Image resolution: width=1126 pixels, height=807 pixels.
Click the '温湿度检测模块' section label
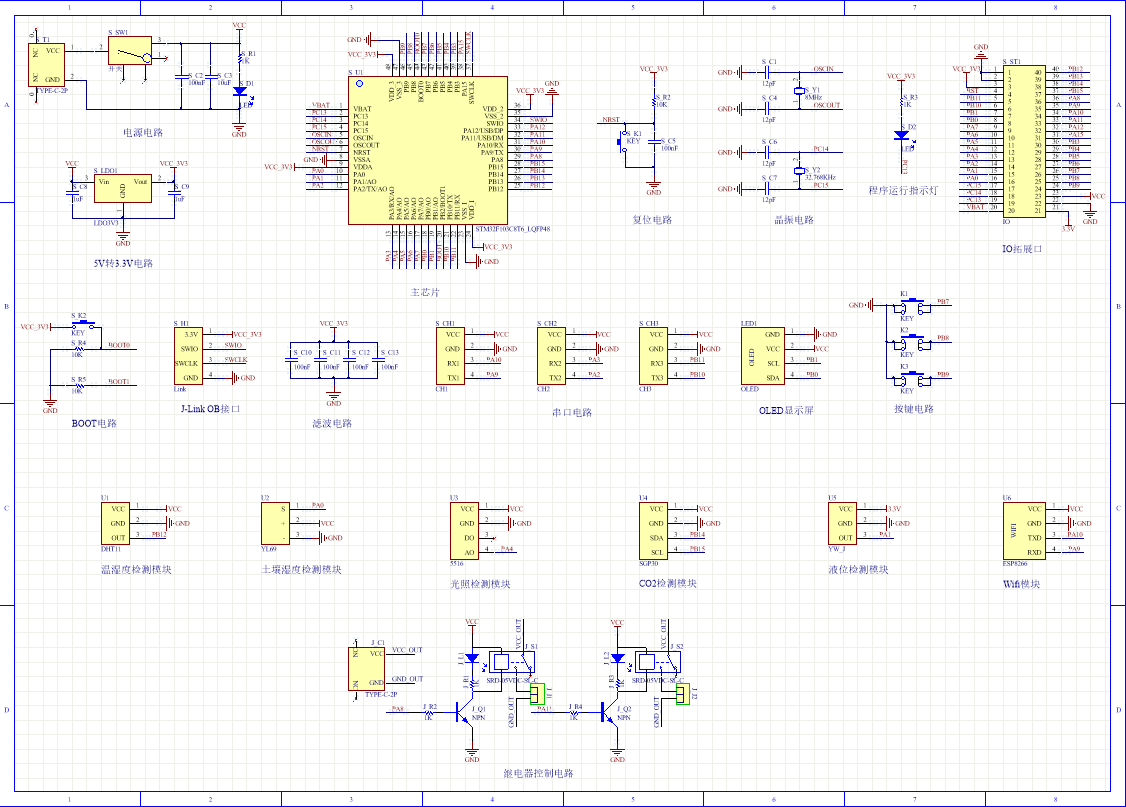(136, 569)
